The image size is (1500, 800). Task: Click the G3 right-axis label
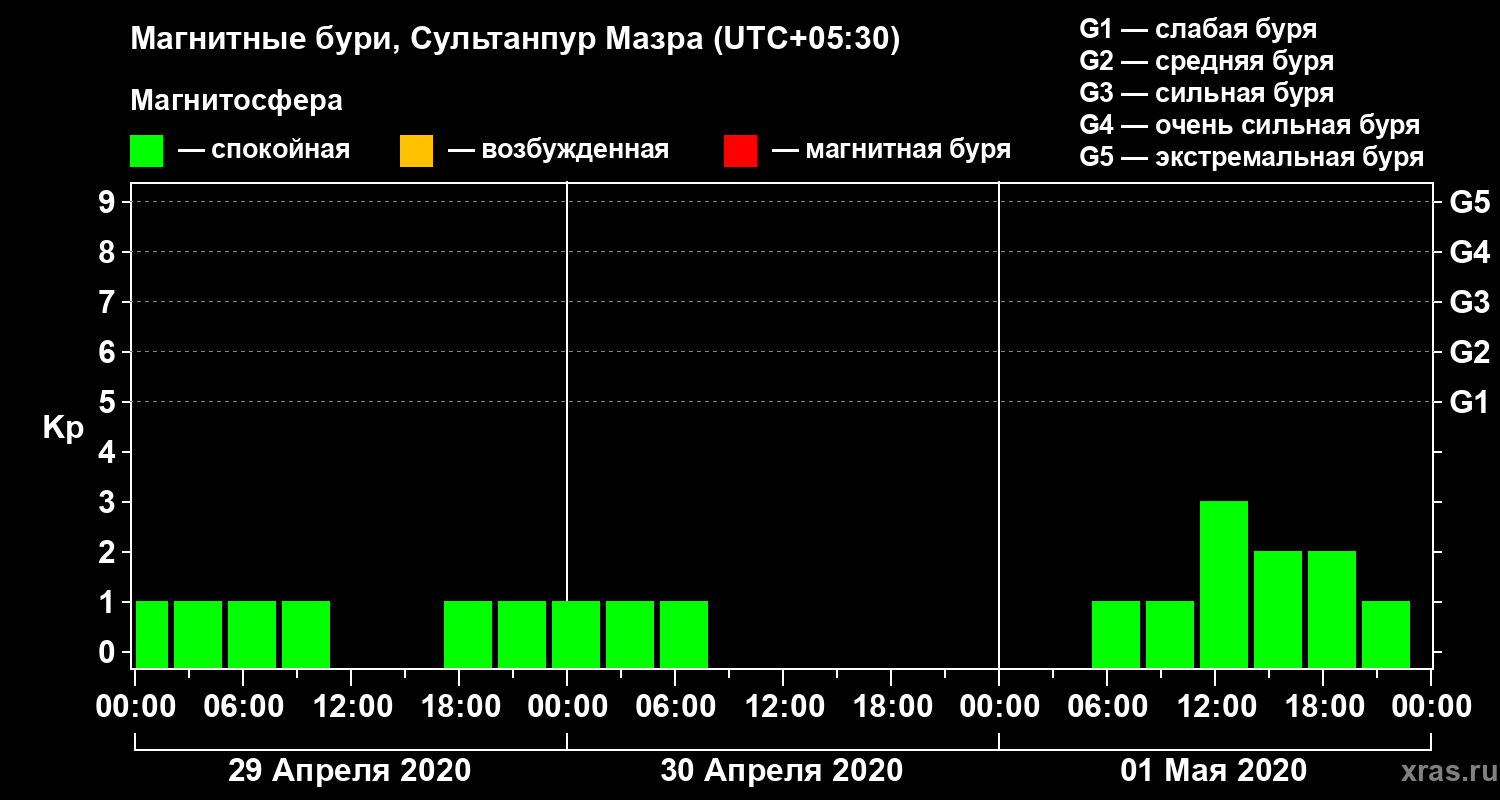tap(1469, 302)
